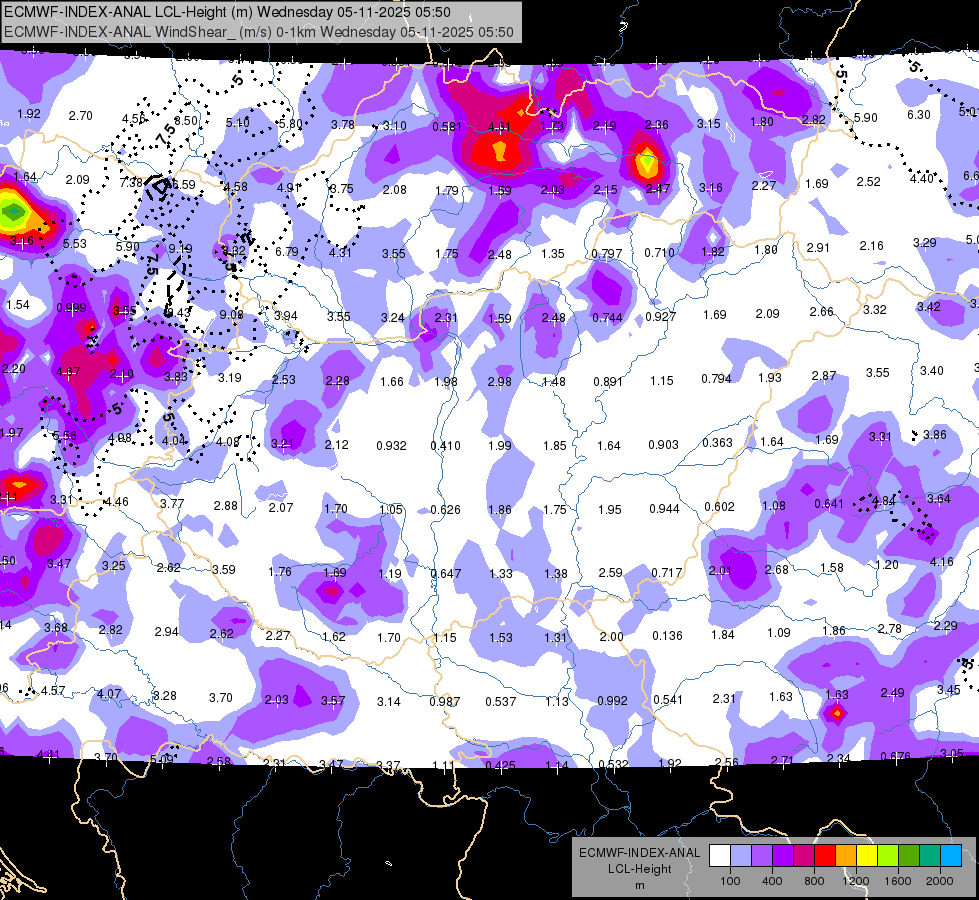Select the light blue legend swatch

(x=951, y=855)
